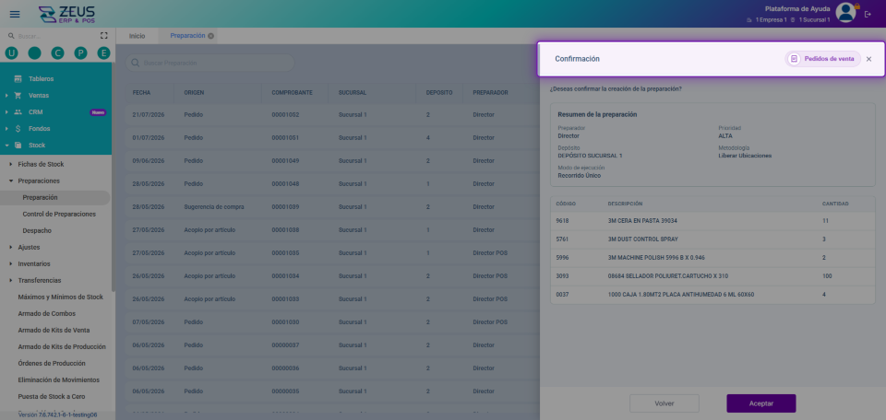Click the Ventas shopping cart icon

[x=18, y=96]
